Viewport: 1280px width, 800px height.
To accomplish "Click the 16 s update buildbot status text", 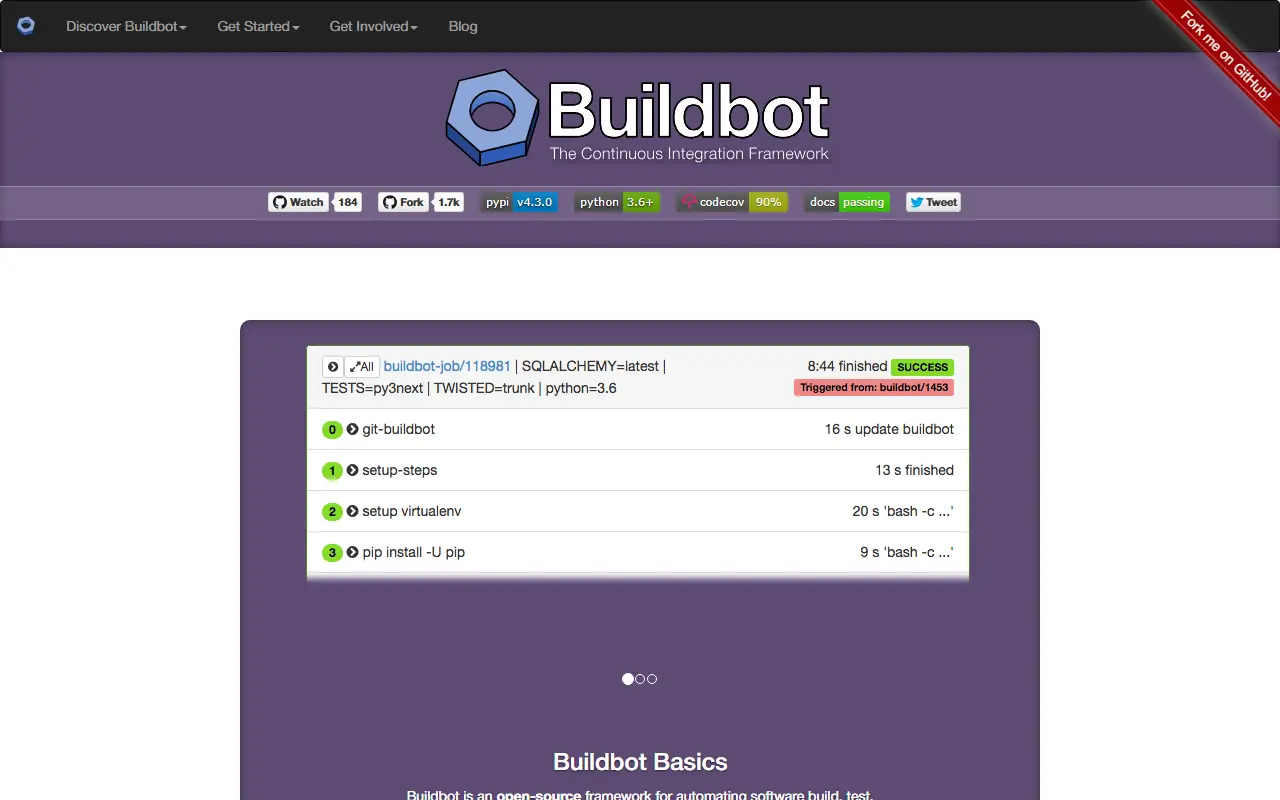I will click(889, 429).
